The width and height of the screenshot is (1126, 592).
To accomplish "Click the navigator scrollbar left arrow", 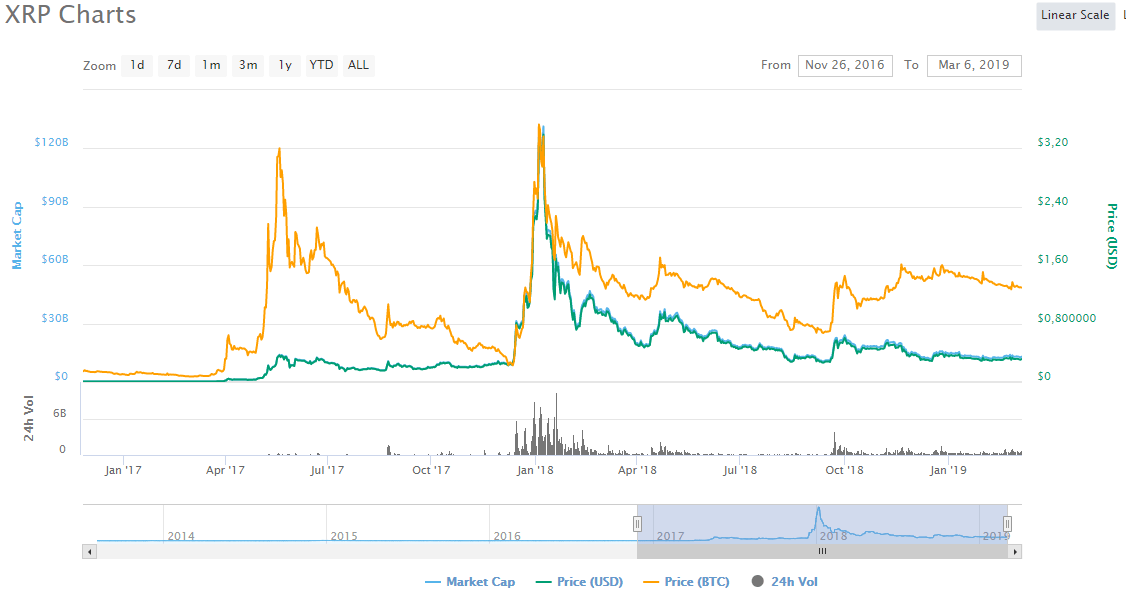I will pos(89,551).
